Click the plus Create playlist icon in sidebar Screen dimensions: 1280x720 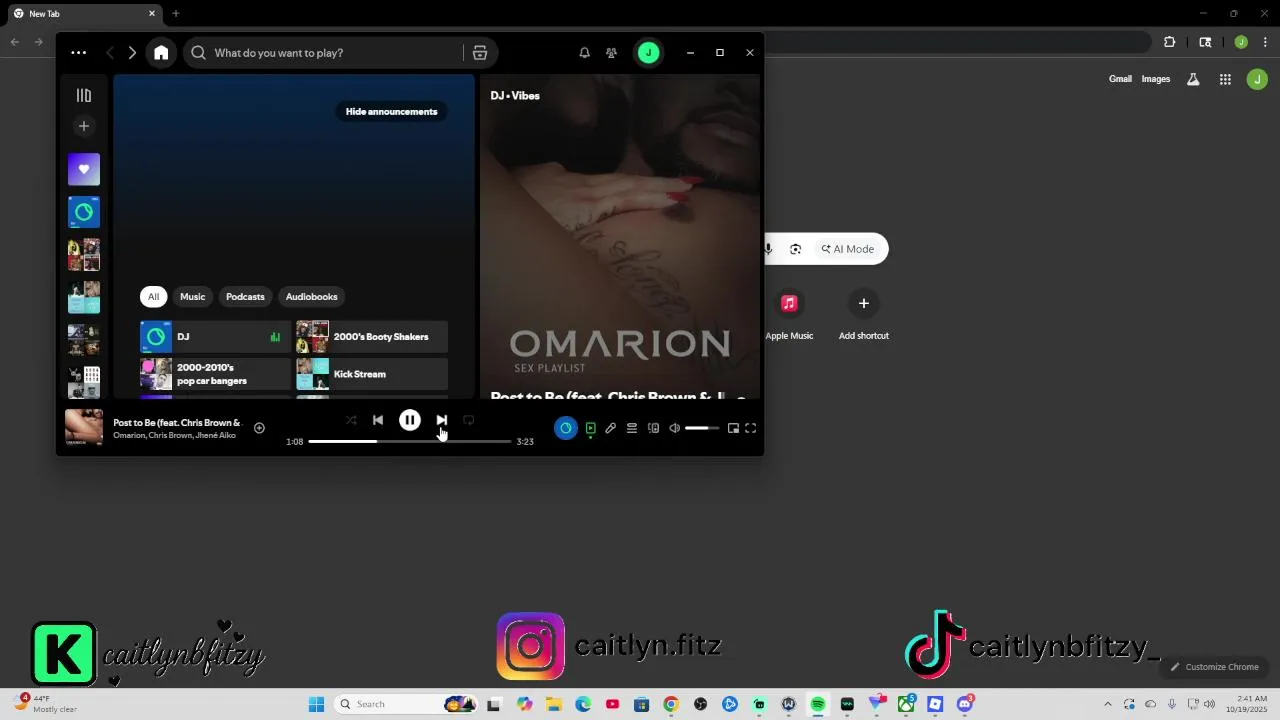click(x=84, y=126)
